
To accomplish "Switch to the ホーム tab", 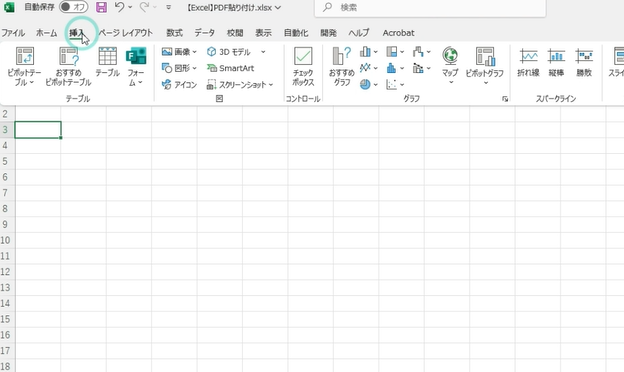I will [x=47, y=33].
